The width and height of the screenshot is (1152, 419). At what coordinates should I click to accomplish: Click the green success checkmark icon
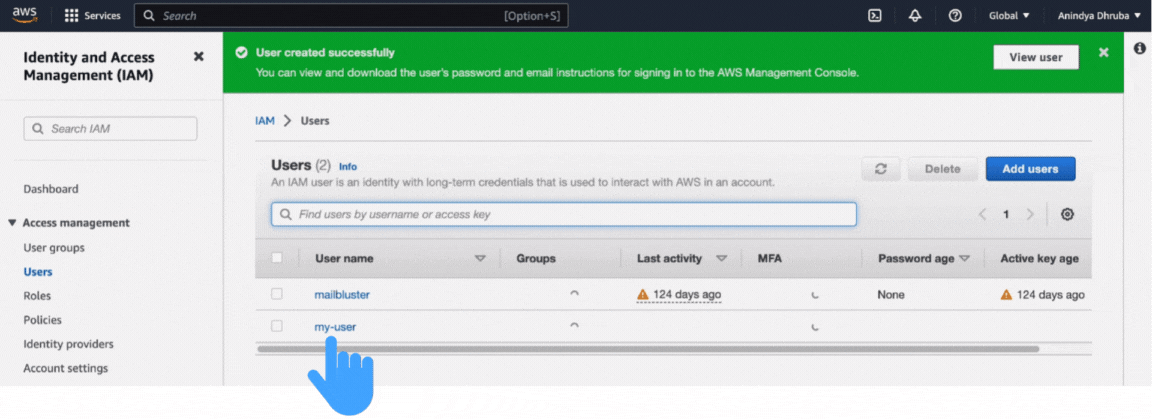(240, 53)
